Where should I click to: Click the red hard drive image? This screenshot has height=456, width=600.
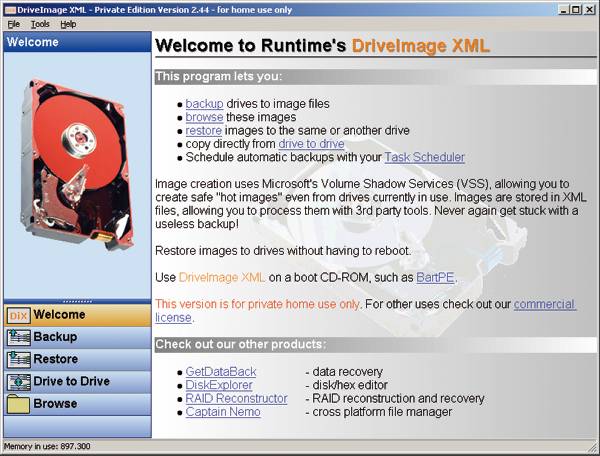click(x=77, y=164)
